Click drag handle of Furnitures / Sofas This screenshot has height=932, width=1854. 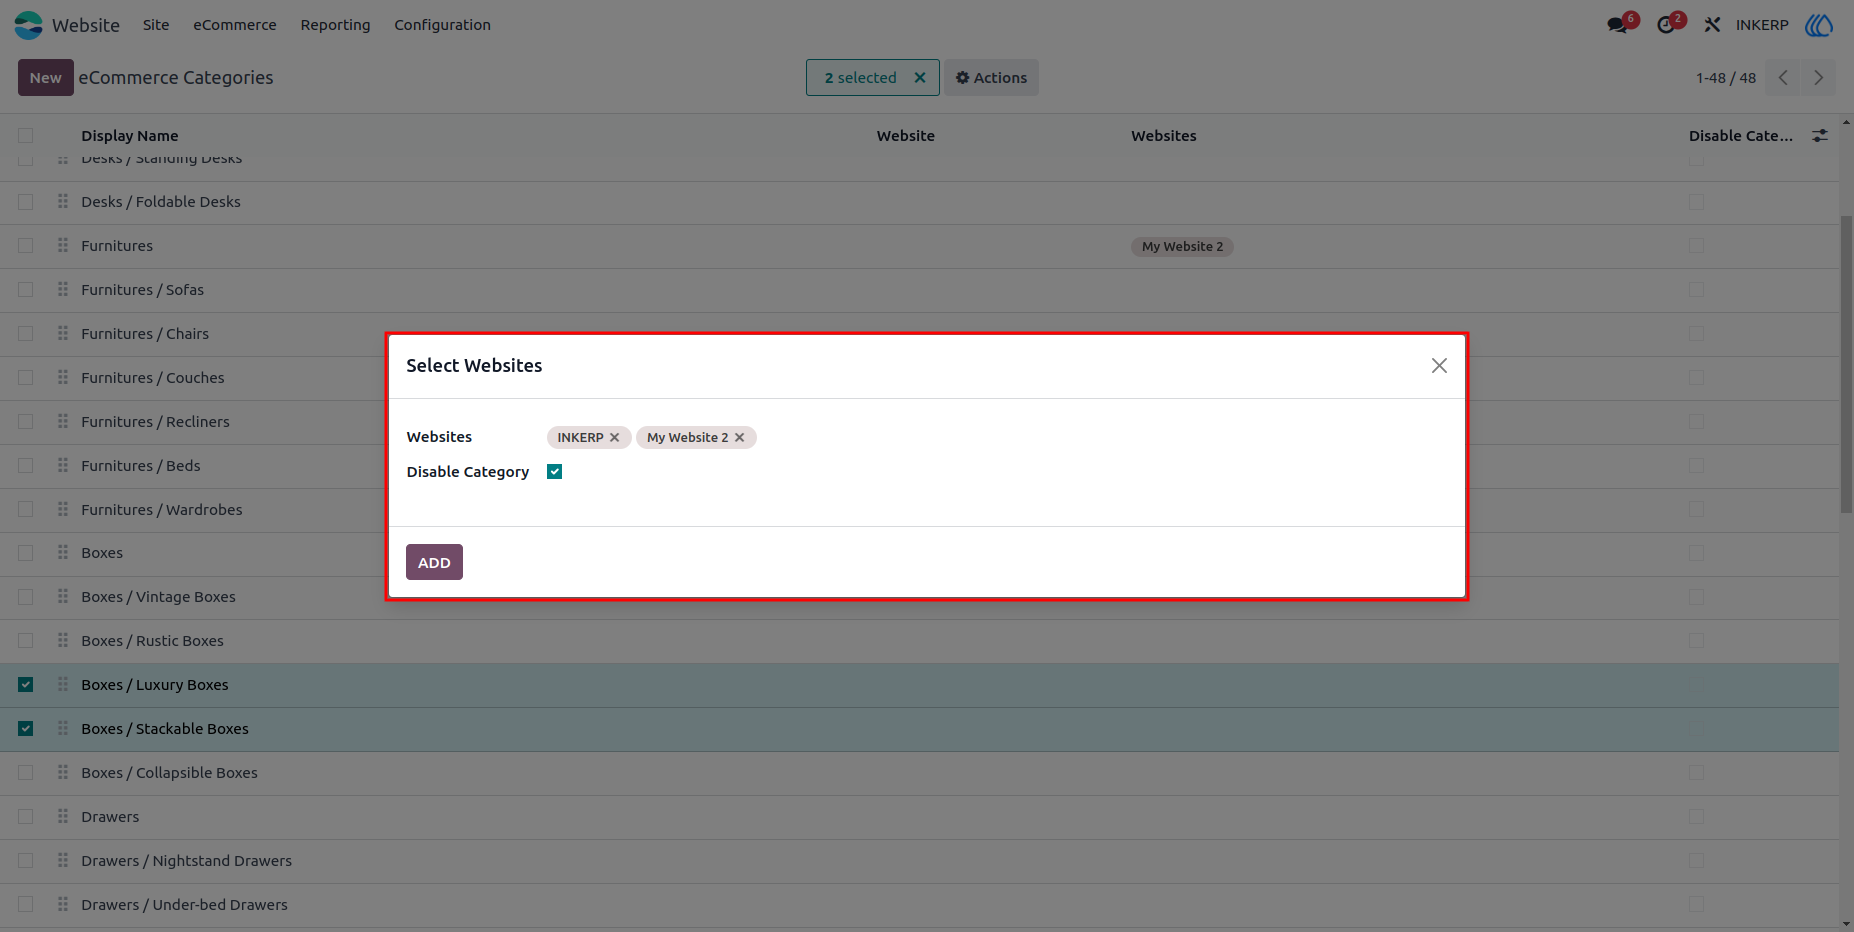pos(63,289)
